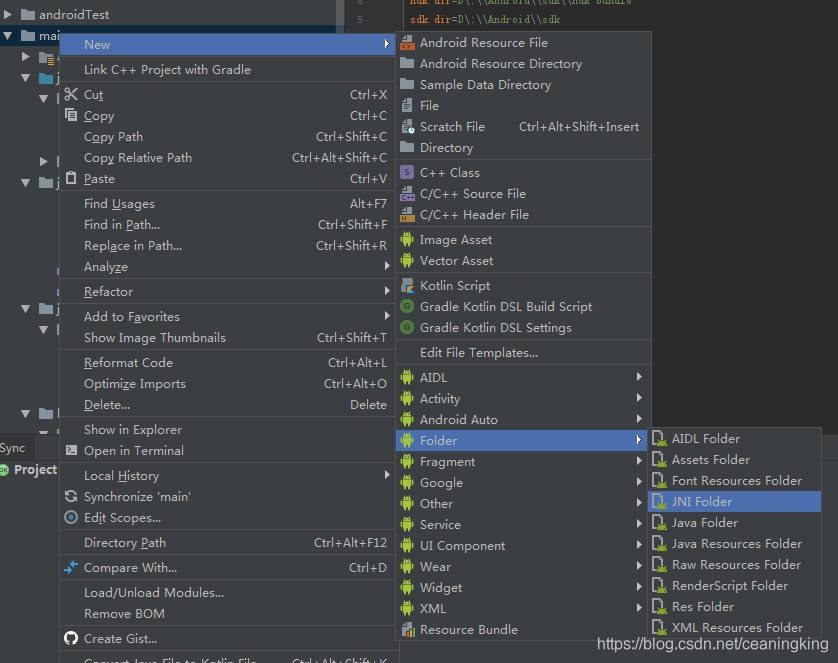Click the Cut scissors icon
The width and height of the screenshot is (838, 663).
tap(71, 95)
